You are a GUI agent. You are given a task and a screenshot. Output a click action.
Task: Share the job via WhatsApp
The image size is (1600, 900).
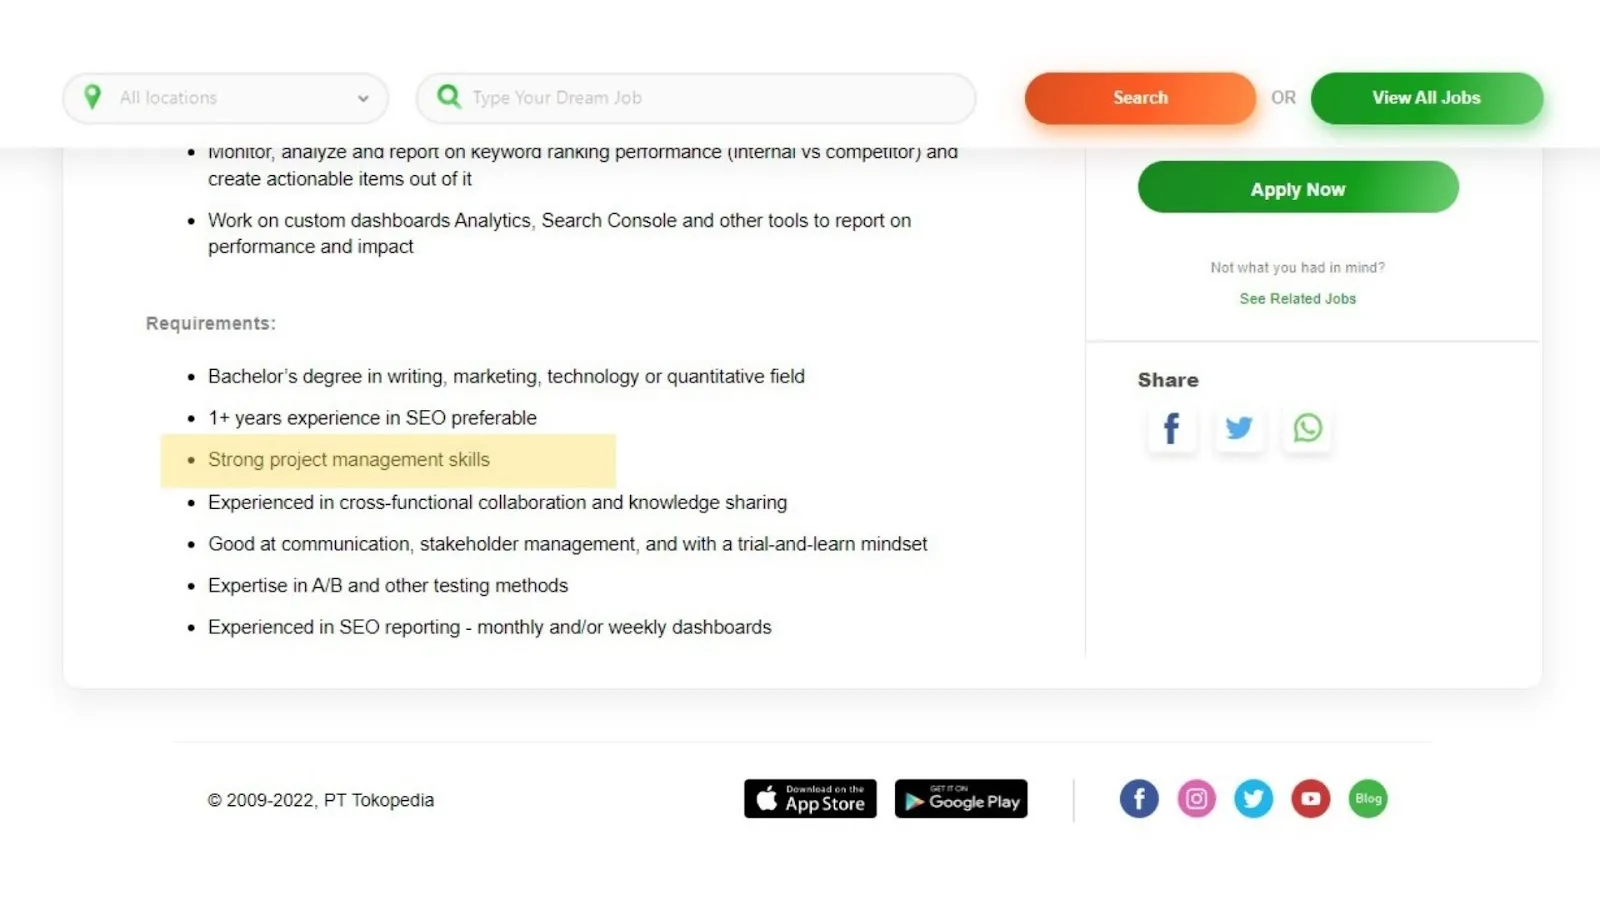(x=1307, y=428)
